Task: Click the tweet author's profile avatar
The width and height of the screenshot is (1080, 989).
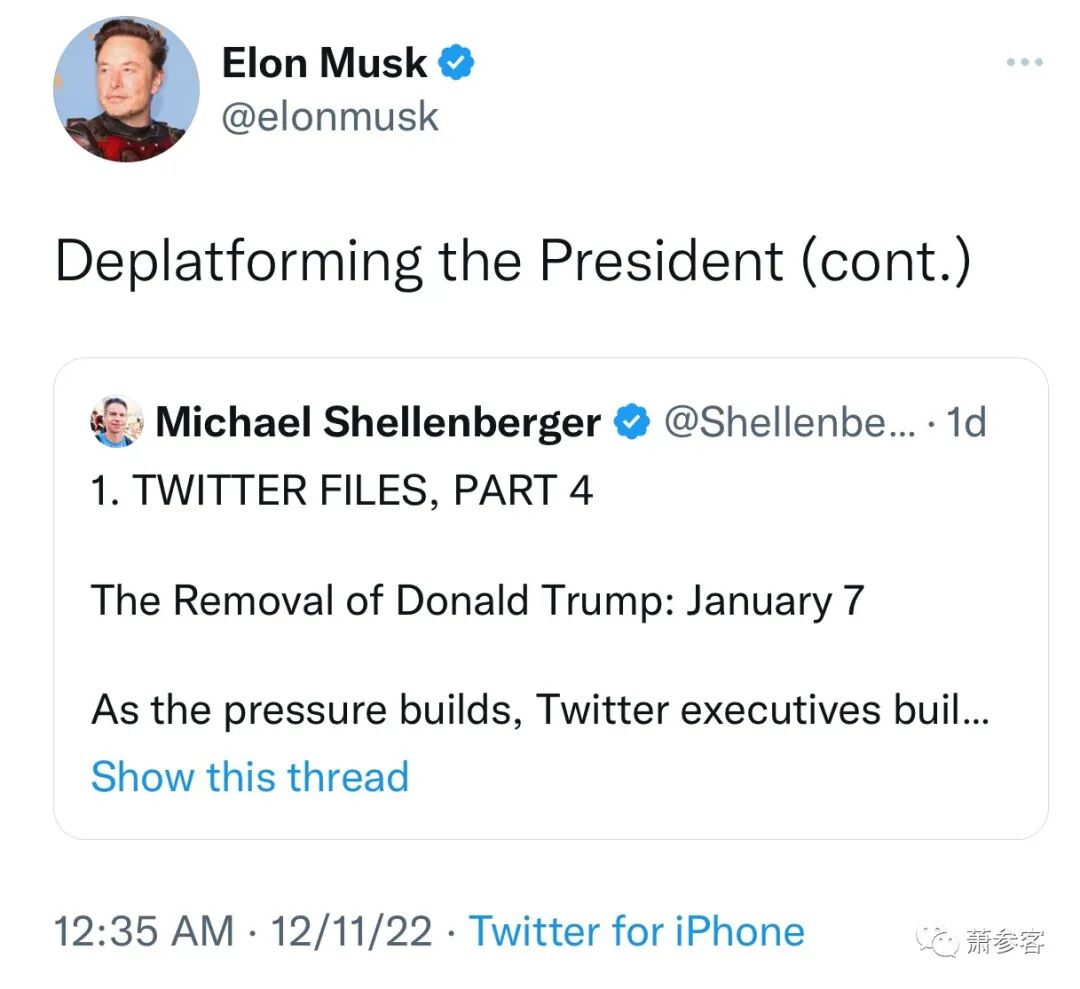Action: 126,90
